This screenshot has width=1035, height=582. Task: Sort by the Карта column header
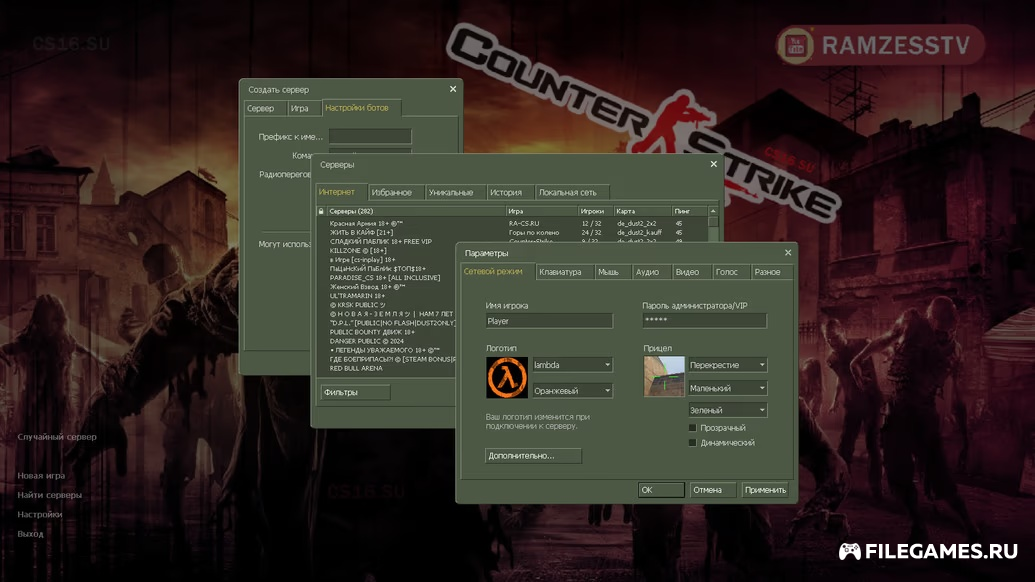pyautogui.click(x=642, y=211)
